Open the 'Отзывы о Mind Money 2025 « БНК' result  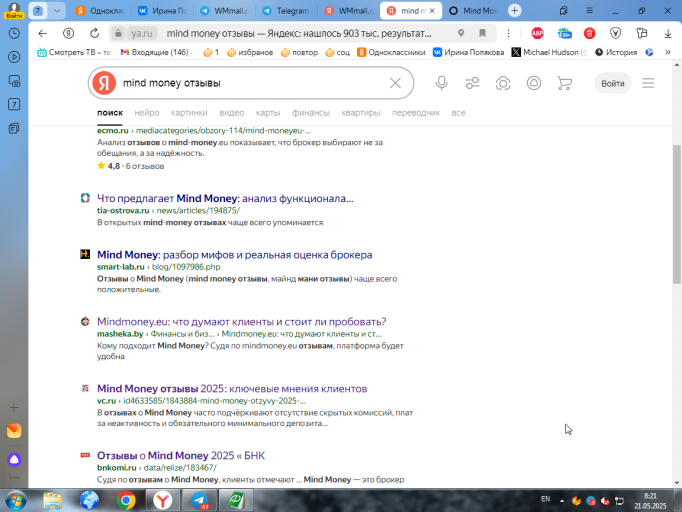[181, 455]
